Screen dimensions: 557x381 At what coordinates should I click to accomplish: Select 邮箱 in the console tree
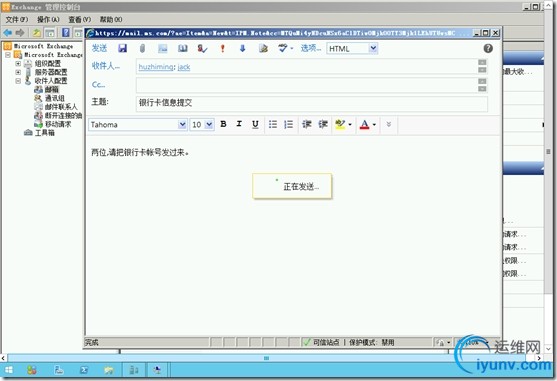click(52, 89)
